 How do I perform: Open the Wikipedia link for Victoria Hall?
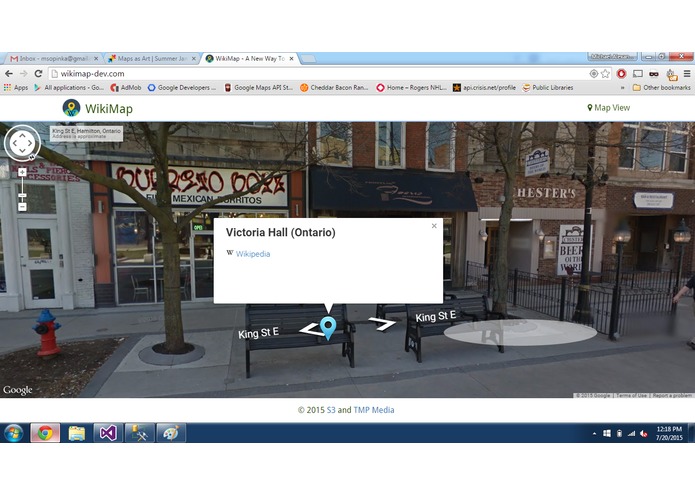coord(253,254)
